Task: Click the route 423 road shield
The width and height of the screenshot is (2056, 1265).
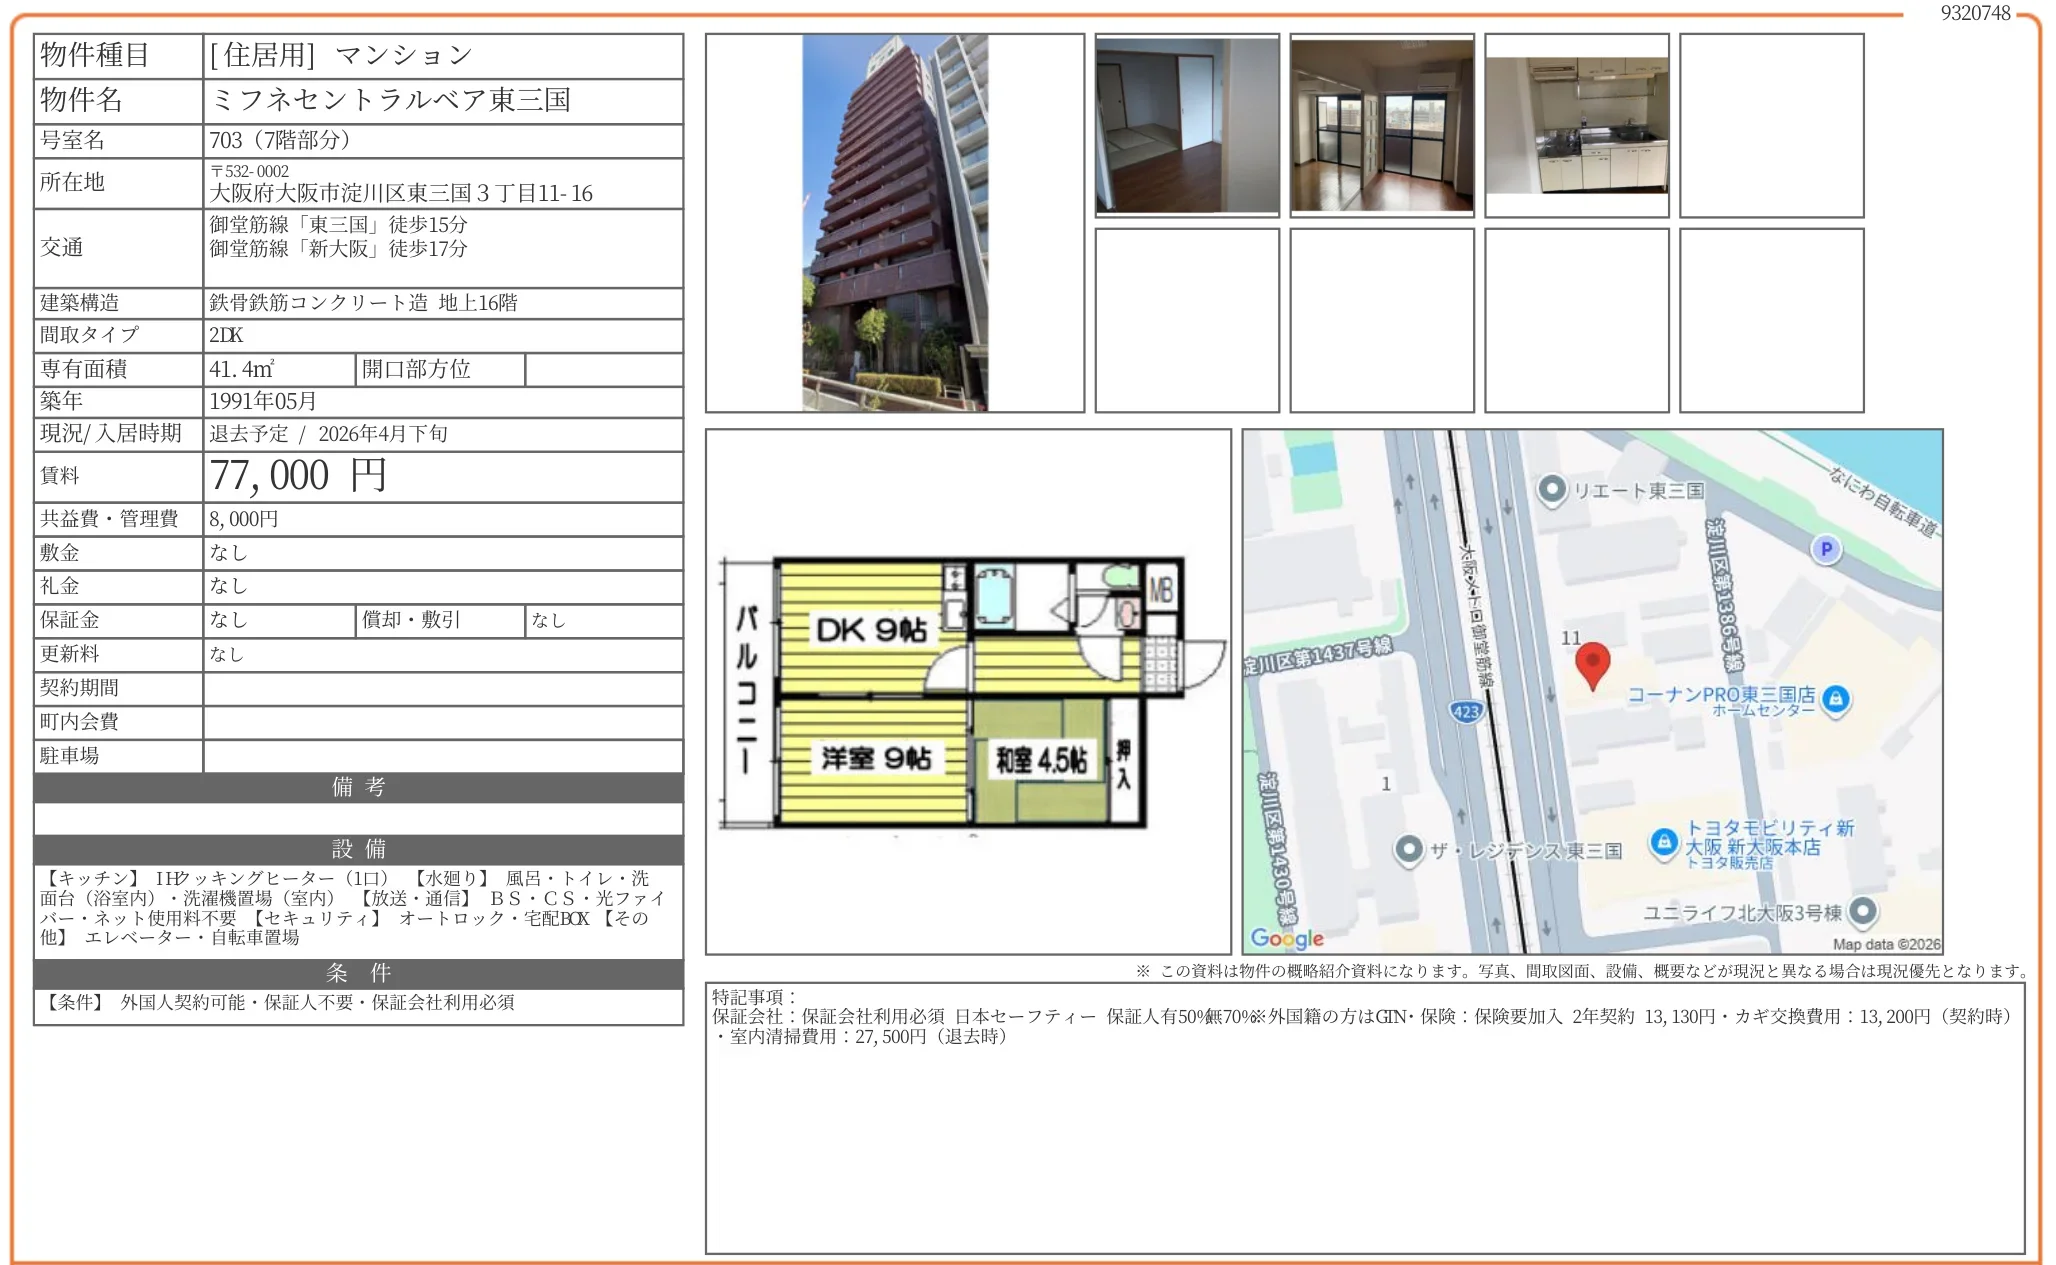Action: (x=1466, y=712)
